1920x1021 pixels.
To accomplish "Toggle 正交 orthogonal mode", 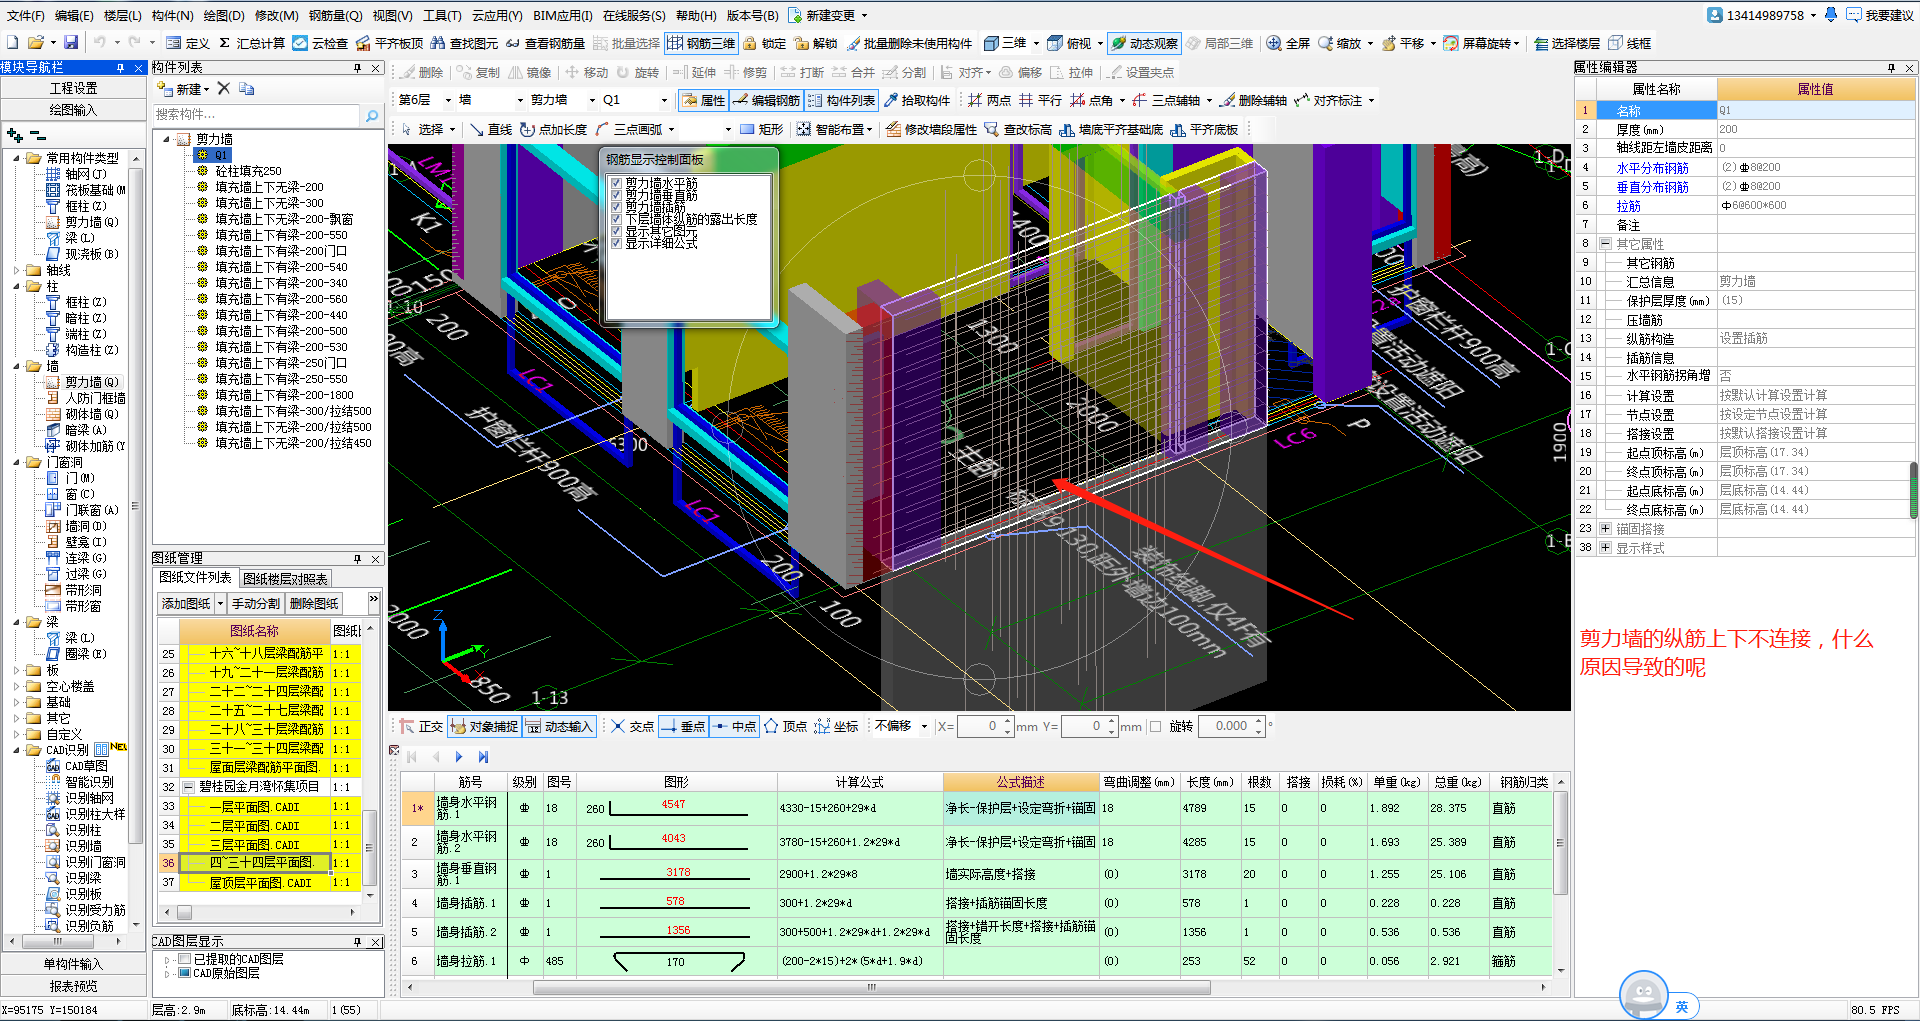I will [421, 726].
